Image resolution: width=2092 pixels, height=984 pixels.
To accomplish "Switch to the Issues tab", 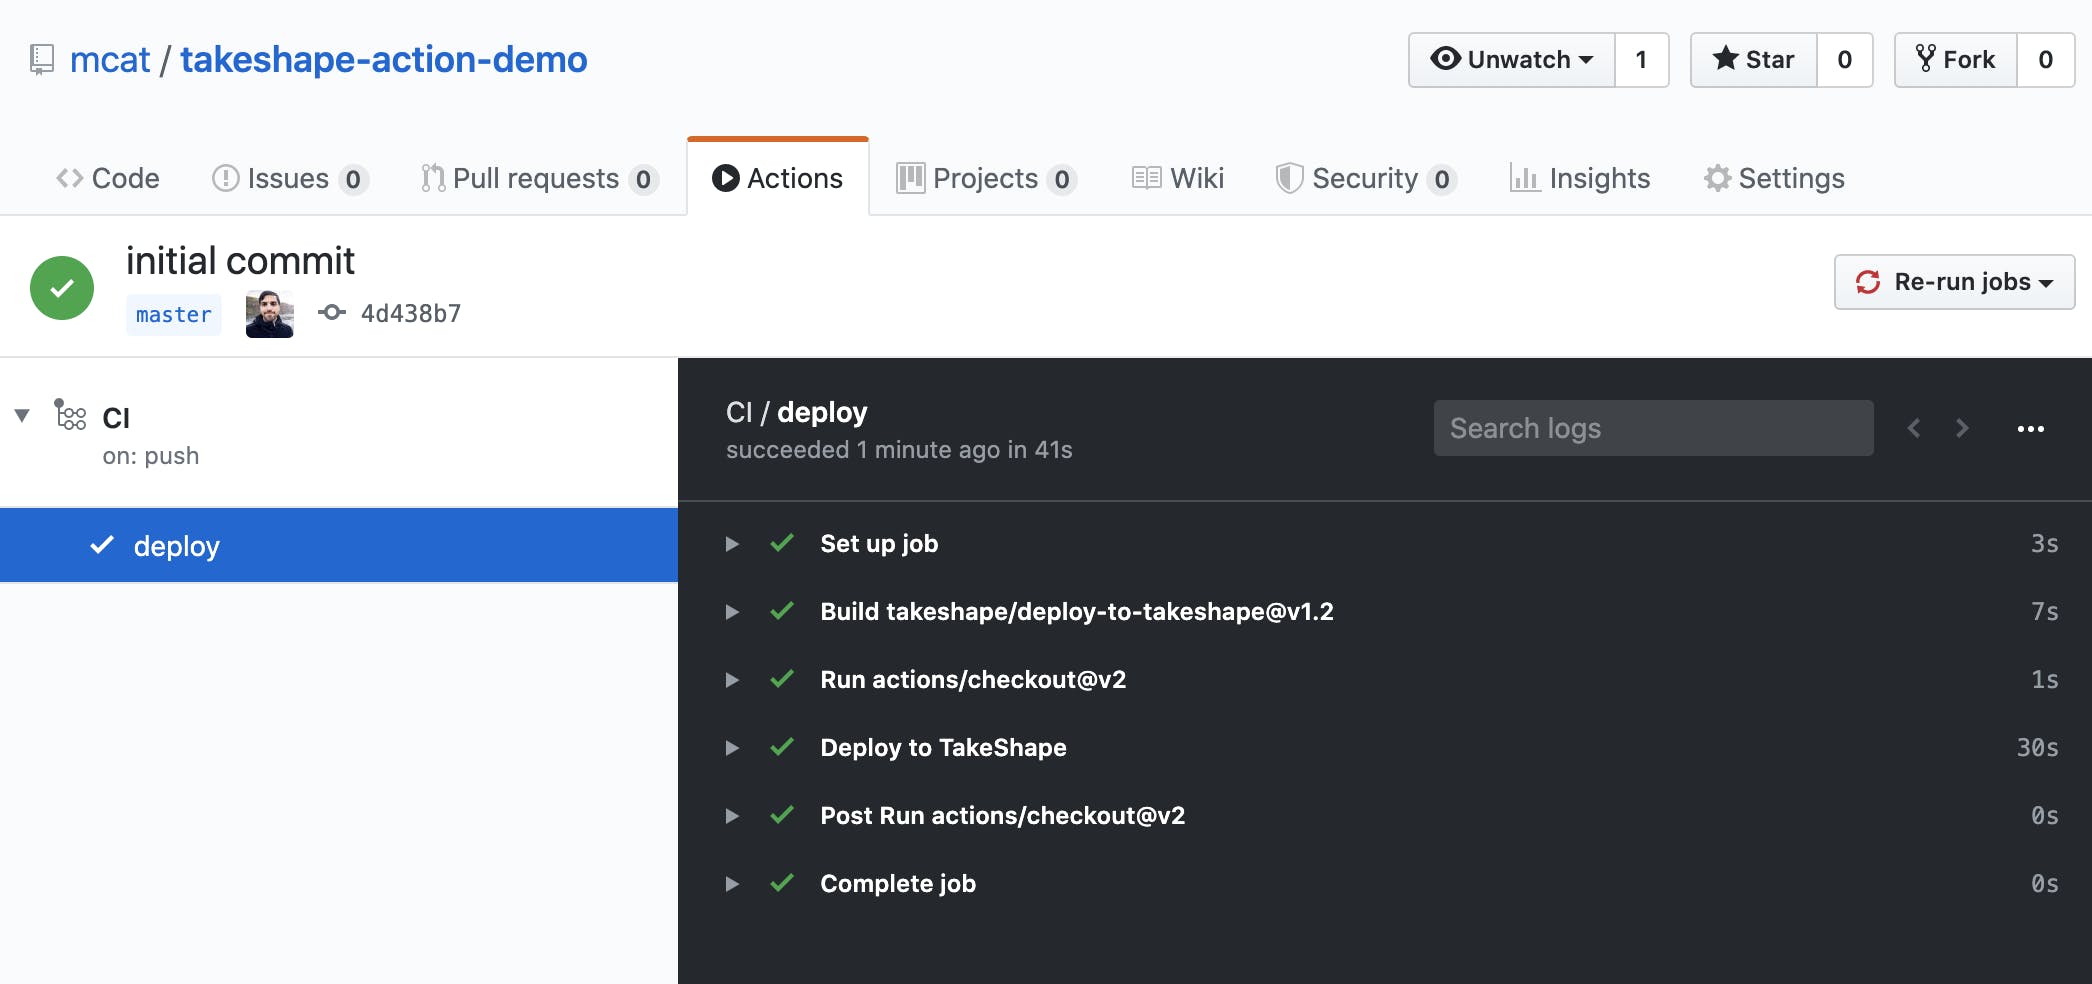I will coord(290,178).
